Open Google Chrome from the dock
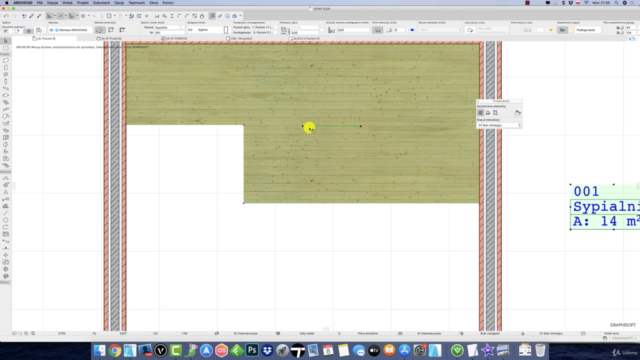This screenshot has height=360, width=640. [115, 350]
